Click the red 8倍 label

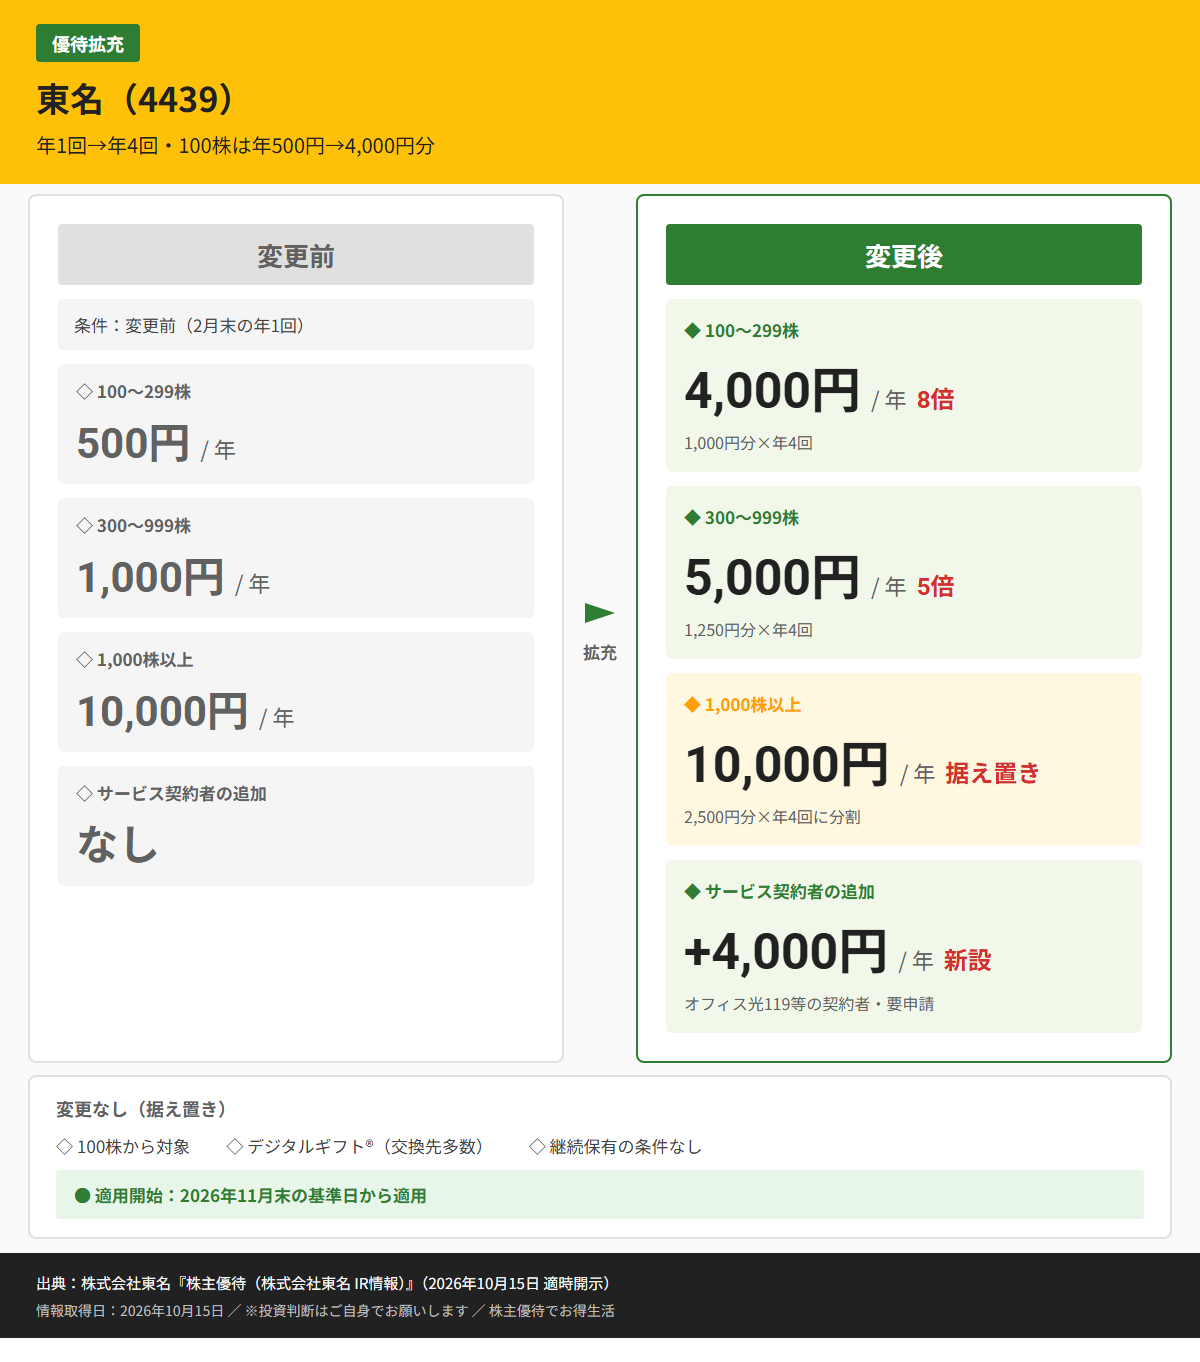pyautogui.click(x=935, y=400)
